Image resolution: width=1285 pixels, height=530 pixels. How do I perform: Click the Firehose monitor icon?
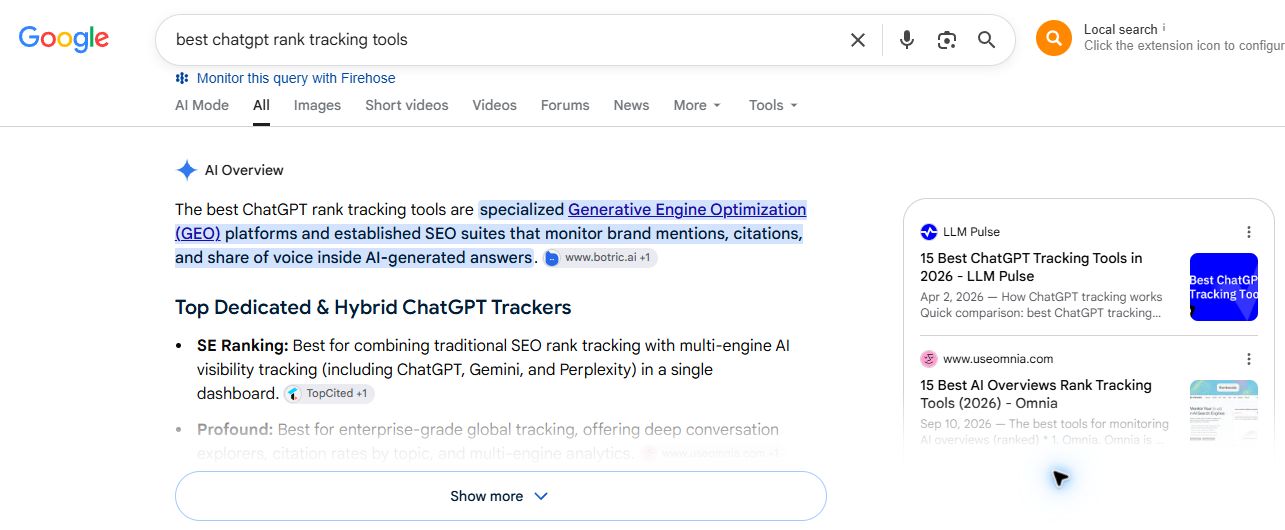(182, 78)
